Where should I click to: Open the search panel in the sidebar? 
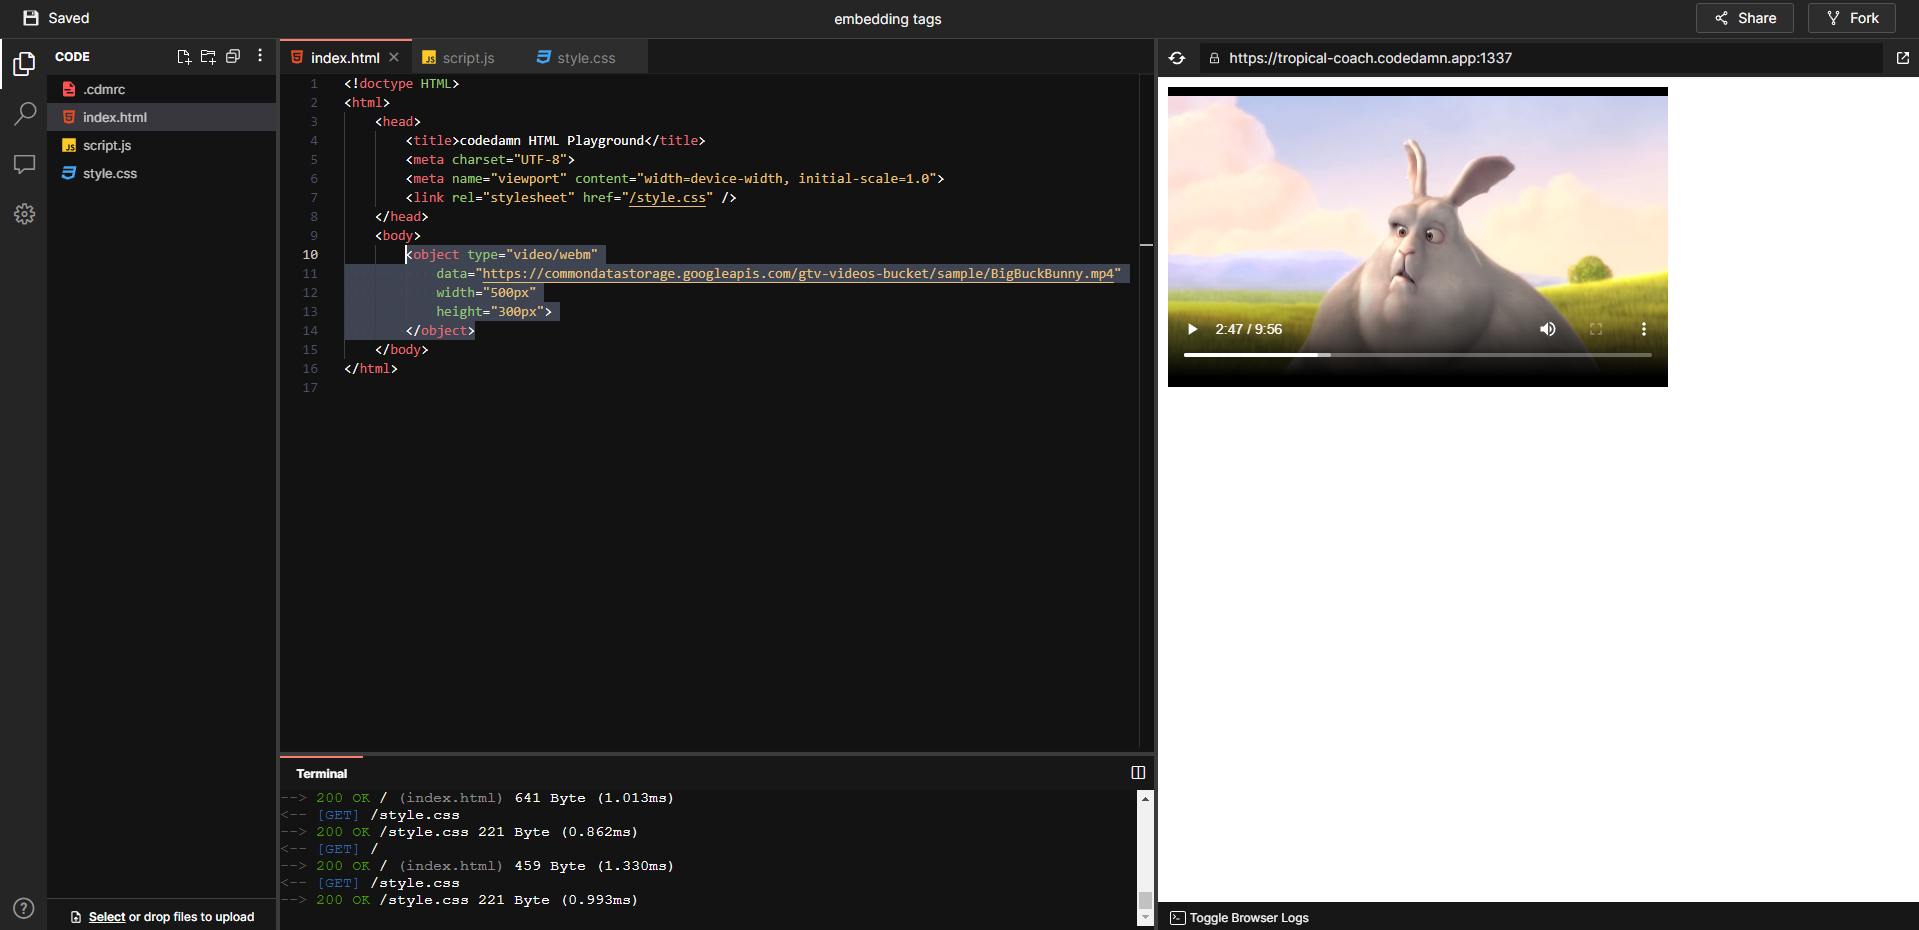coord(24,114)
